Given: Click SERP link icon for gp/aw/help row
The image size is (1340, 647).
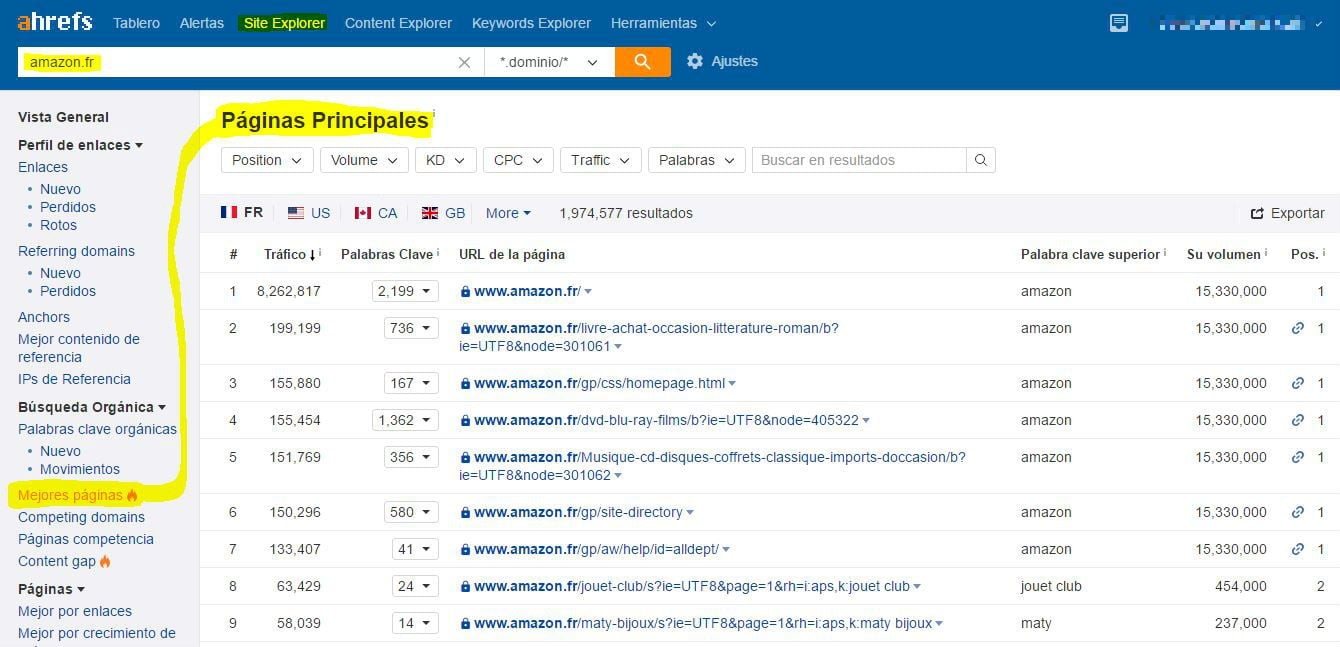Looking at the screenshot, I should (1298, 549).
